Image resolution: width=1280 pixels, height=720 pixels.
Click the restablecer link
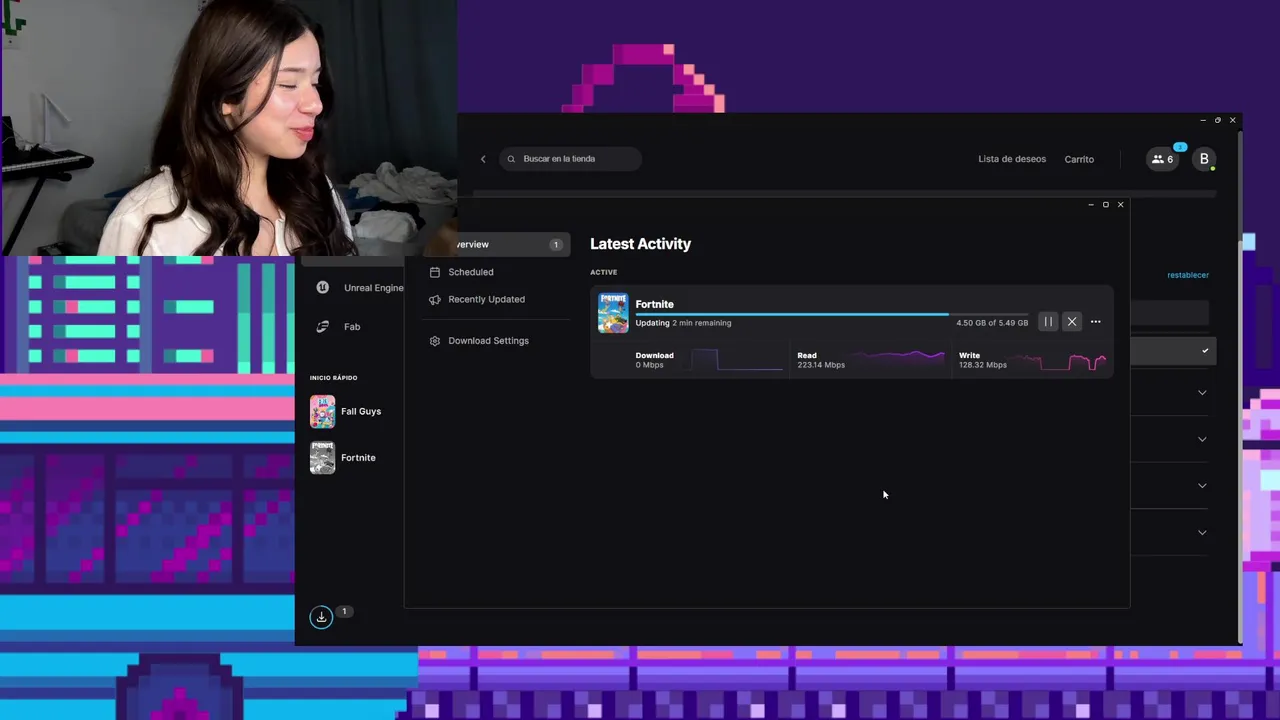coord(1188,275)
